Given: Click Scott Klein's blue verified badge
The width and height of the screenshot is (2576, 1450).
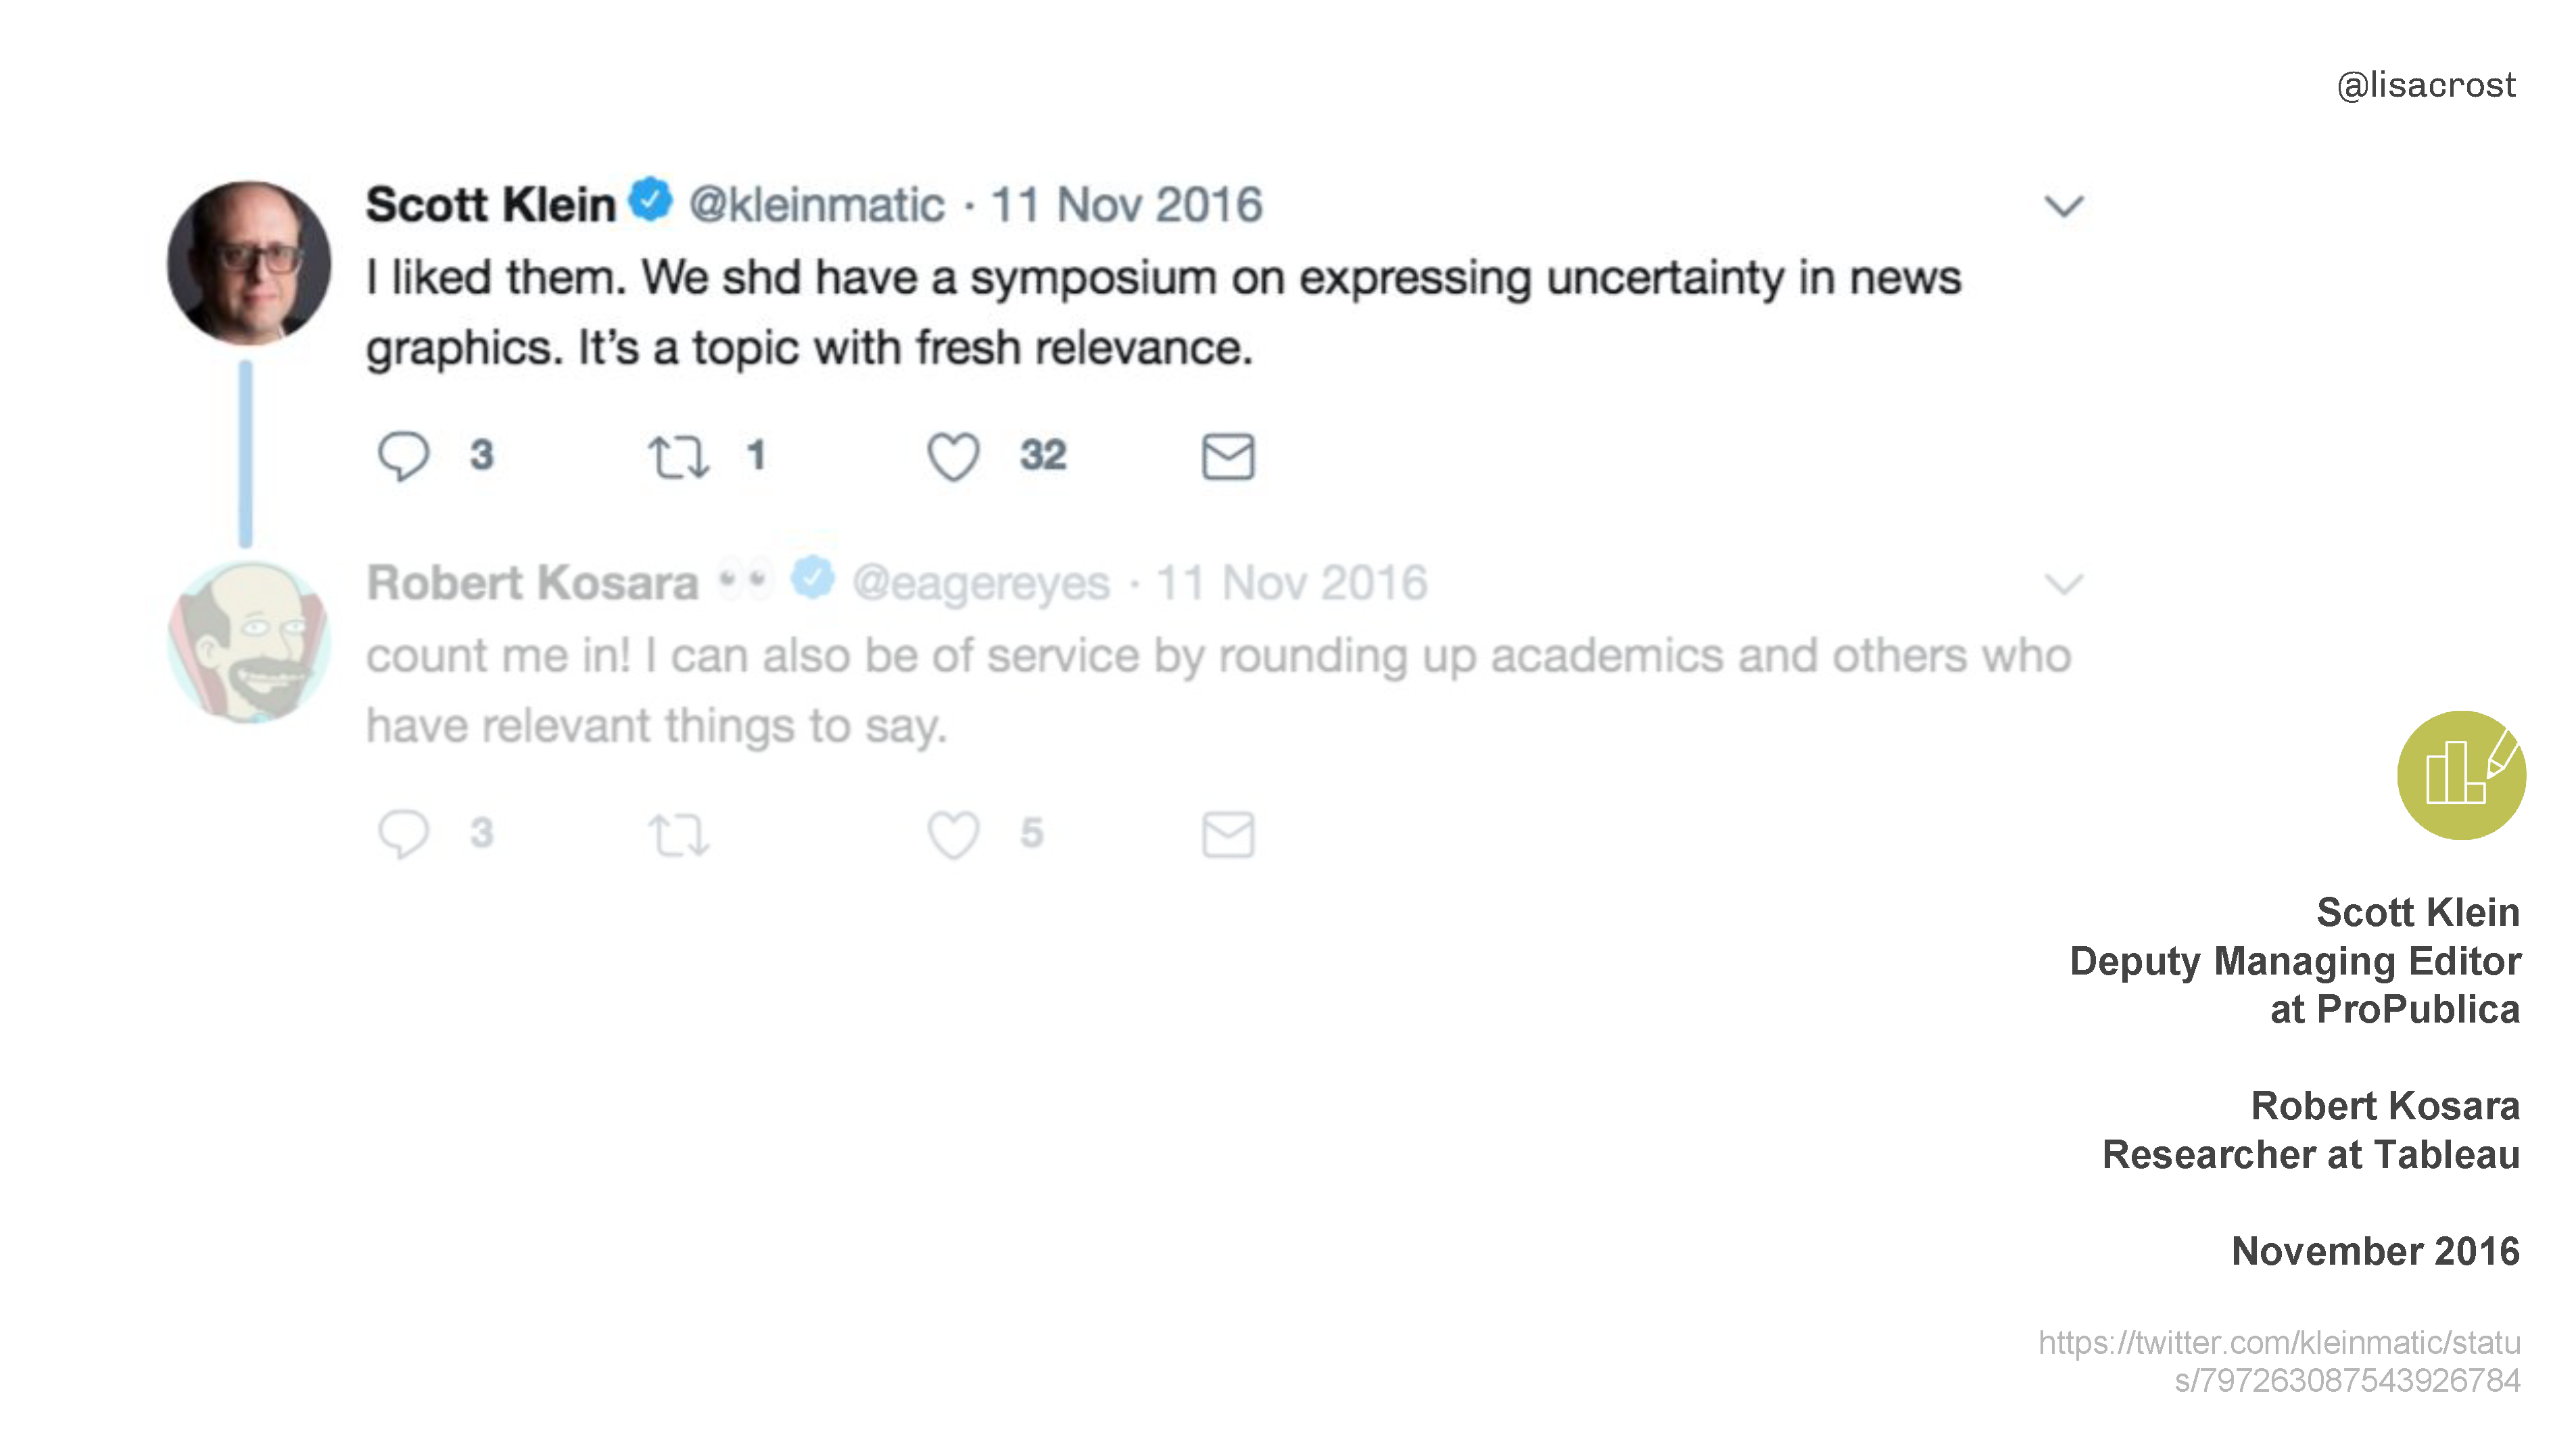Looking at the screenshot, I should [650, 199].
